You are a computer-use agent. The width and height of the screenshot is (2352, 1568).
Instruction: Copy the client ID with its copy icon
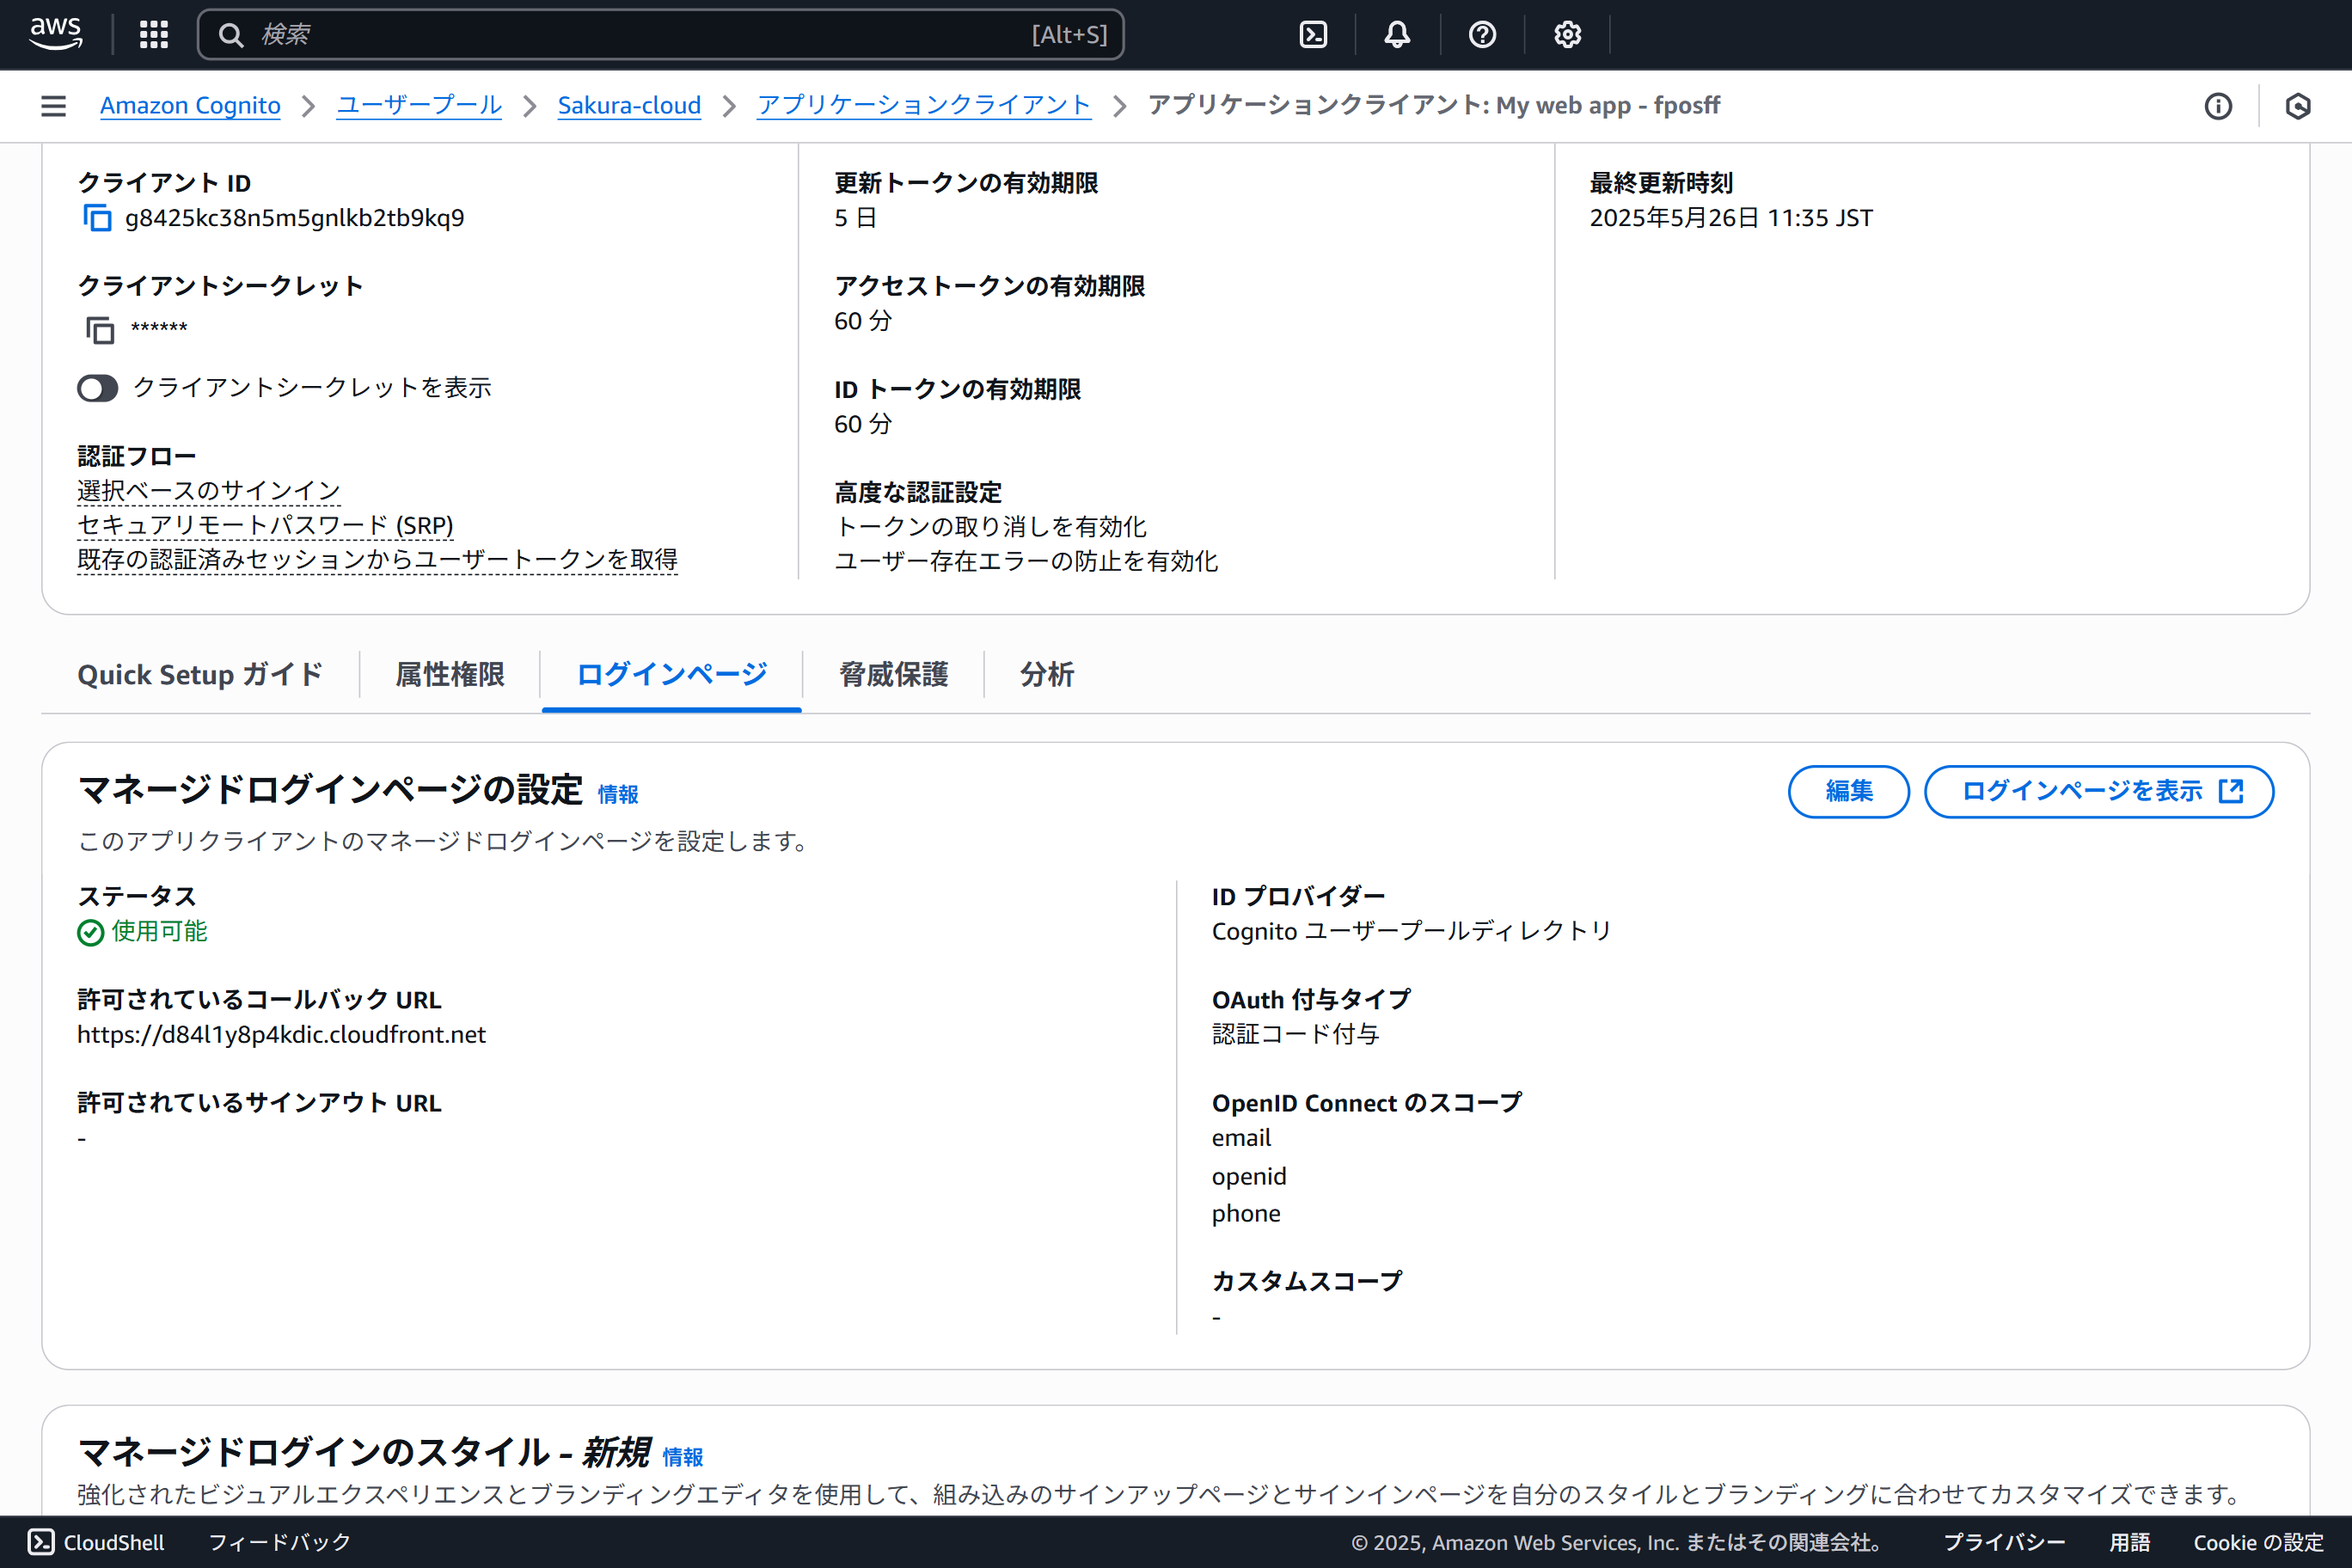pyautogui.click(x=97, y=218)
